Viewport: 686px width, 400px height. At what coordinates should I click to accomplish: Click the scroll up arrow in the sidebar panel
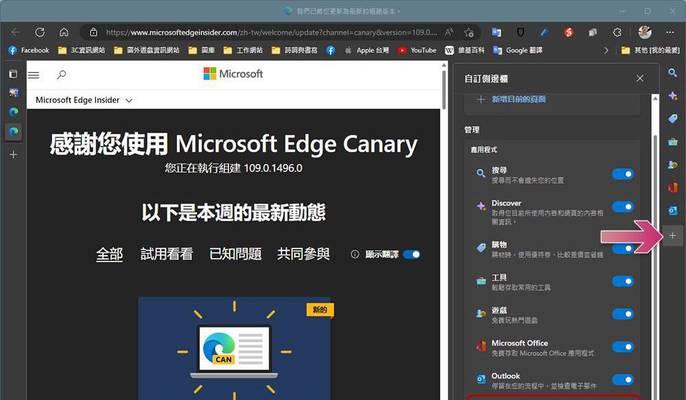coord(655,98)
